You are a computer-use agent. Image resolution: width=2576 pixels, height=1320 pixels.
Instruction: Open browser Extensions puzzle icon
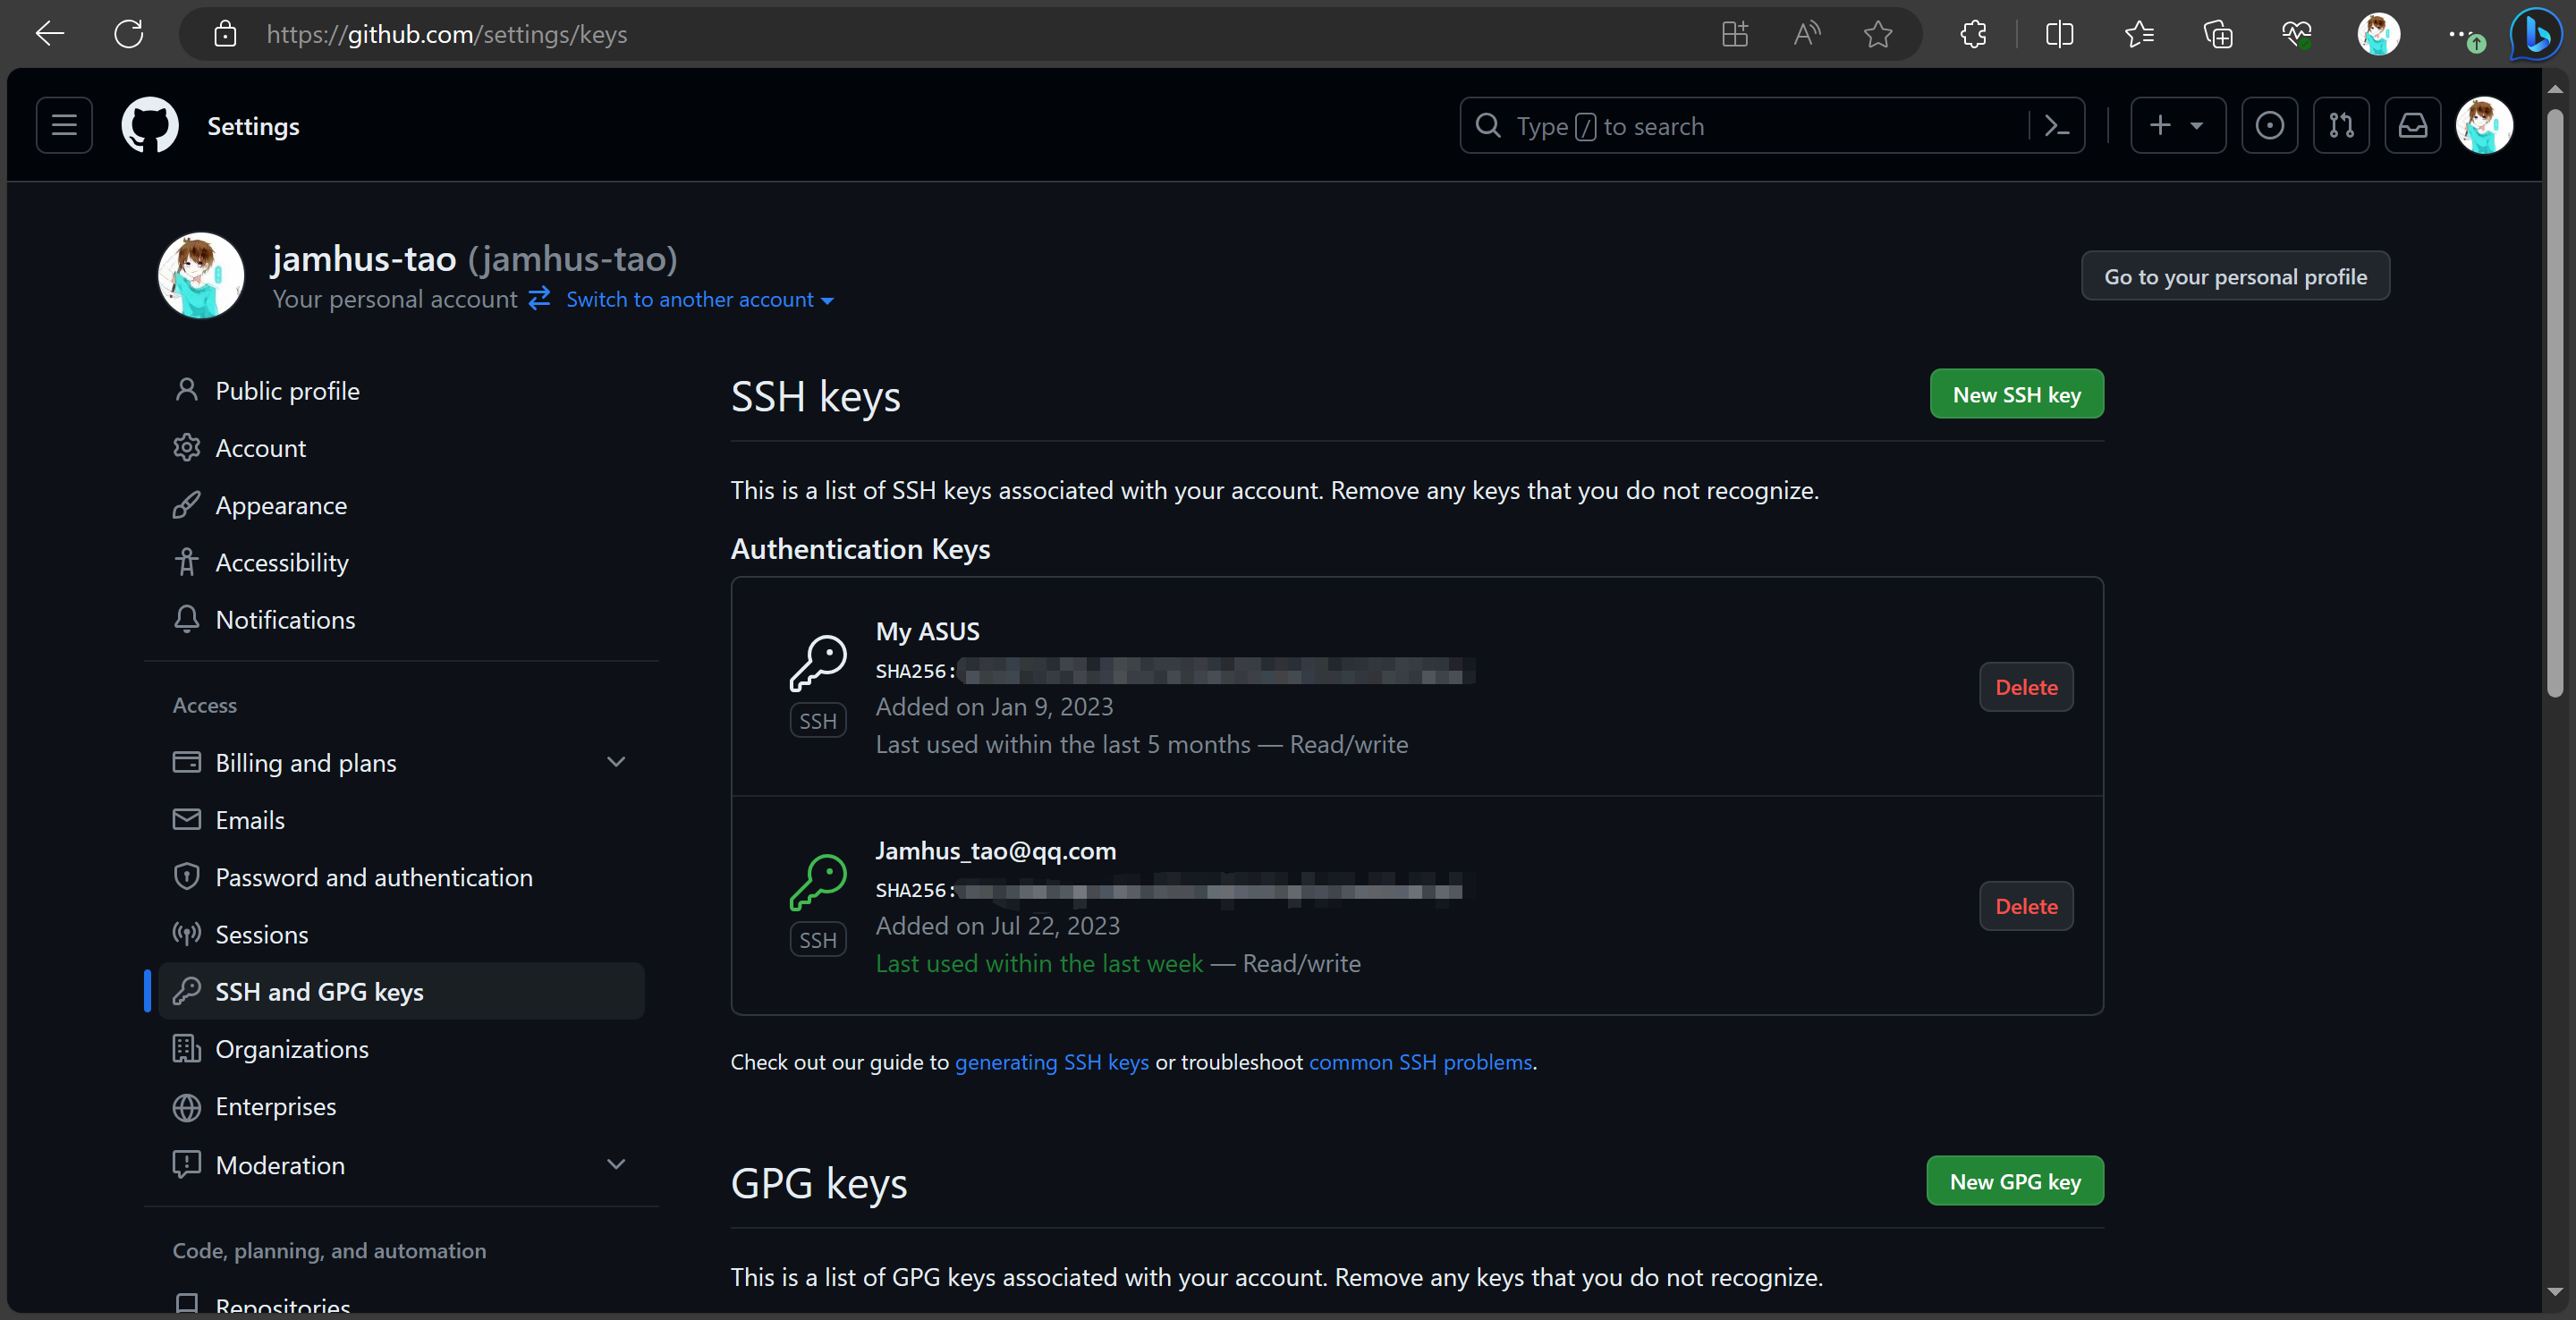pos(1974,34)
